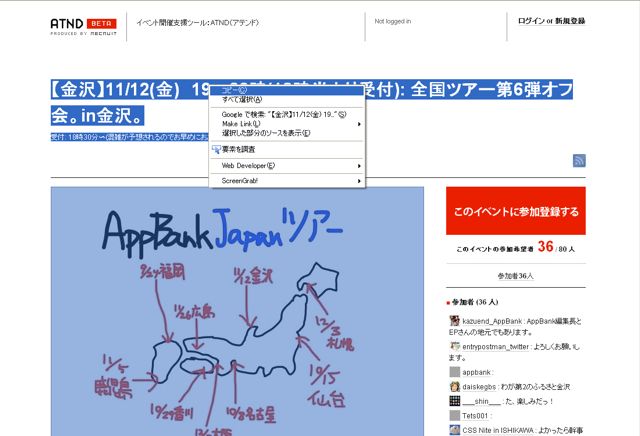Click このイベントに参加登録する red button
Image resolution: width=640 pixels, height=436 pixels.
516,211
